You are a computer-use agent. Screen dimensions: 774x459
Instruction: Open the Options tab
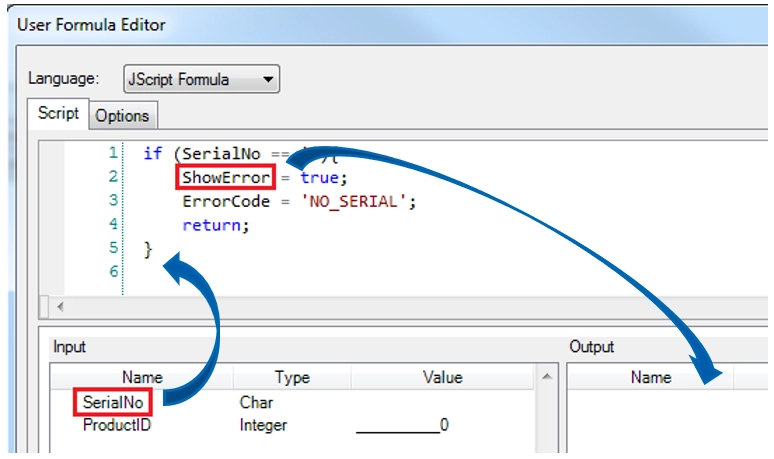(x=122, y=116)
